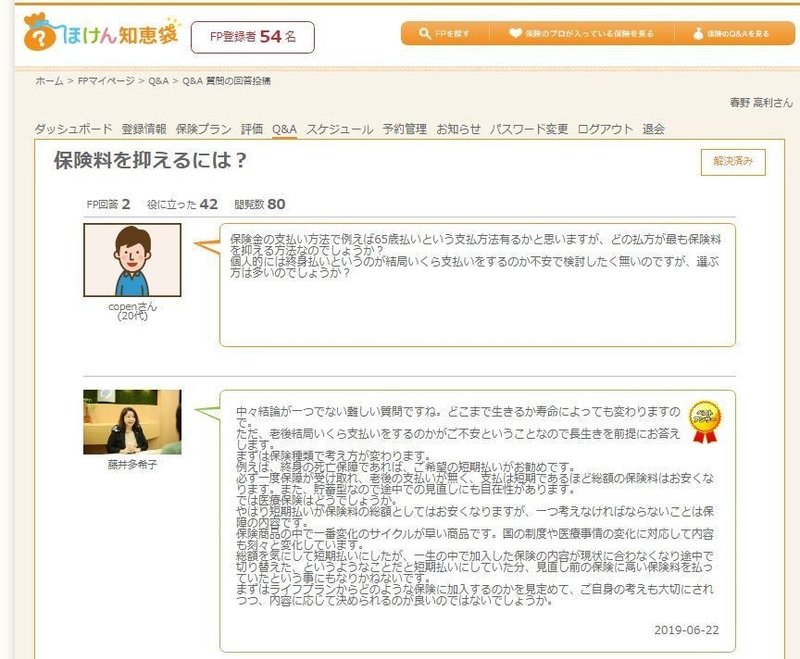Open the 評価 tab

(252, 129)
